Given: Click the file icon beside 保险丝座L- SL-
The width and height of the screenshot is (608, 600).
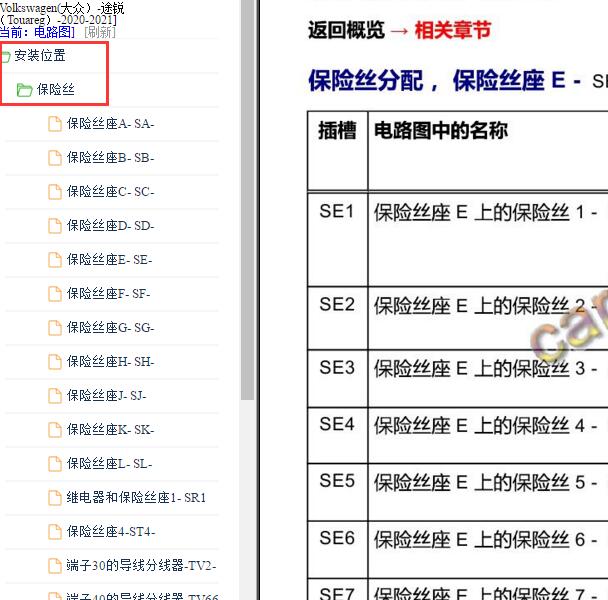Looking at the screenshot, I should click(x=55, y=463).
